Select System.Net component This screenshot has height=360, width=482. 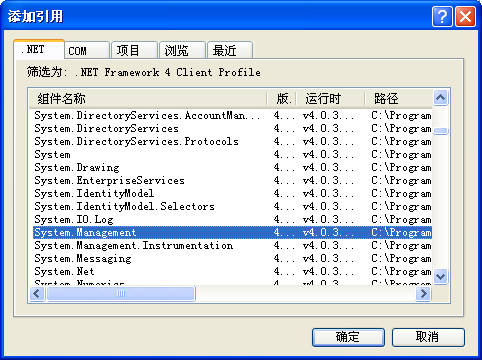232,271
